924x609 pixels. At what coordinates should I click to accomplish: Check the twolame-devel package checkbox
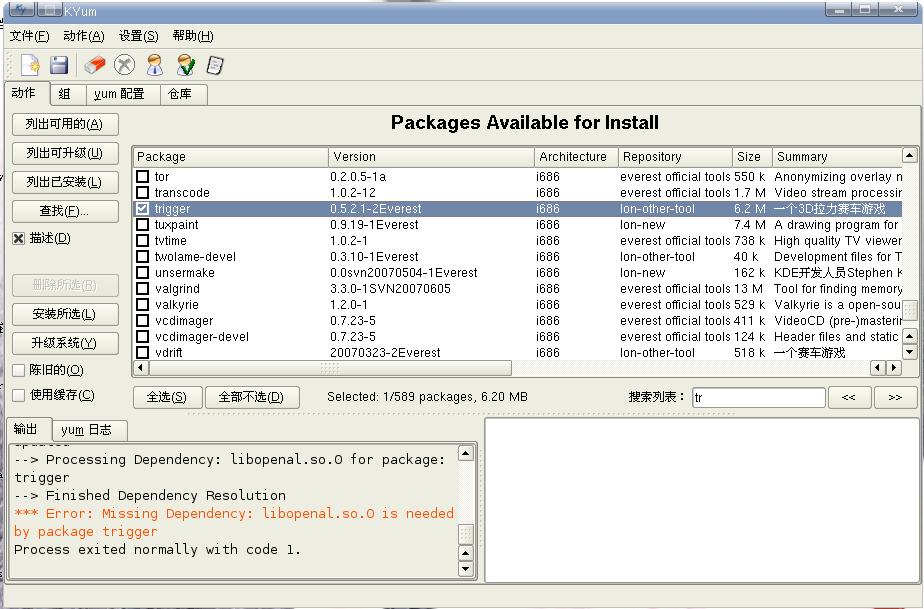point(143,256)
